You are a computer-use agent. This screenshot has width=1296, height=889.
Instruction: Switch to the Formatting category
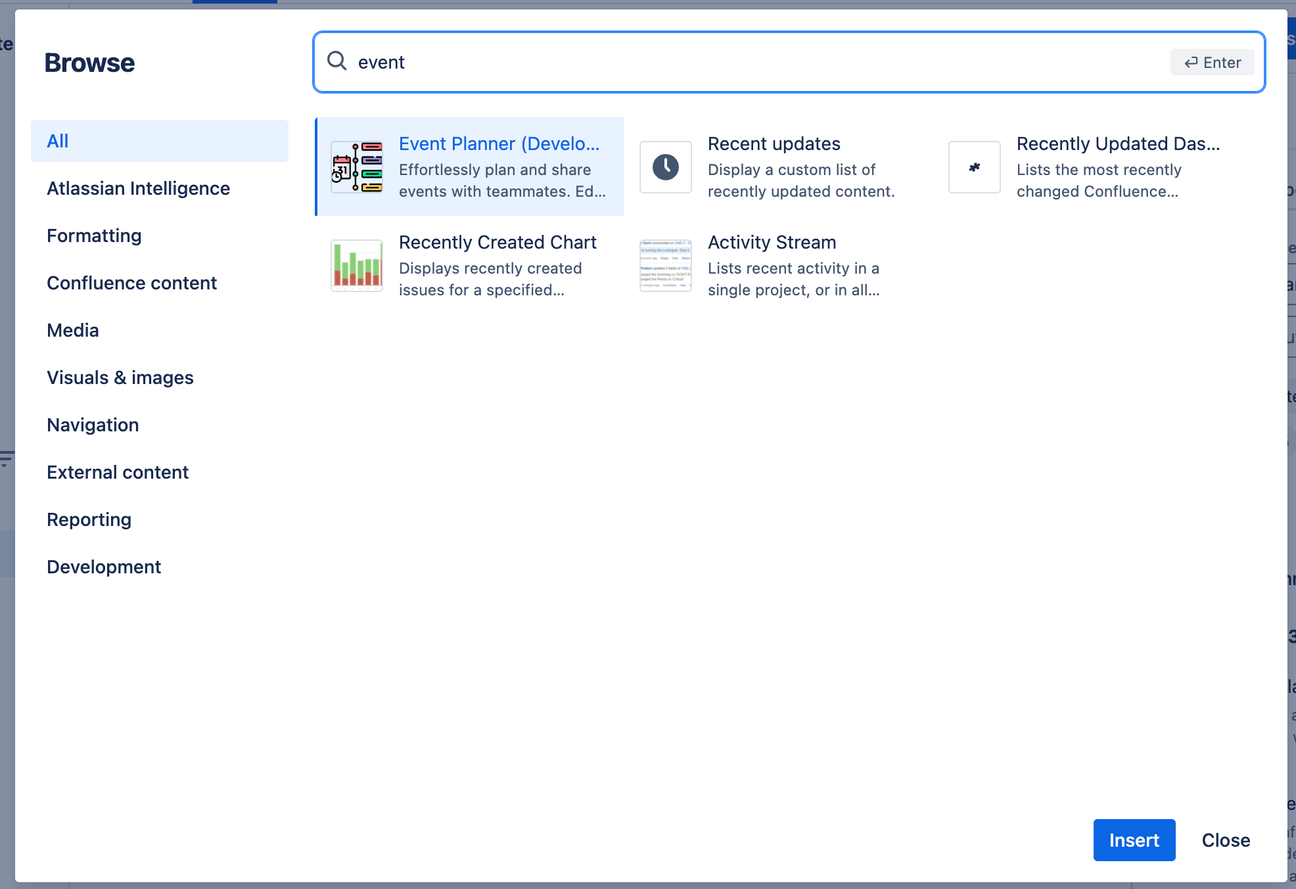[94, 236]
